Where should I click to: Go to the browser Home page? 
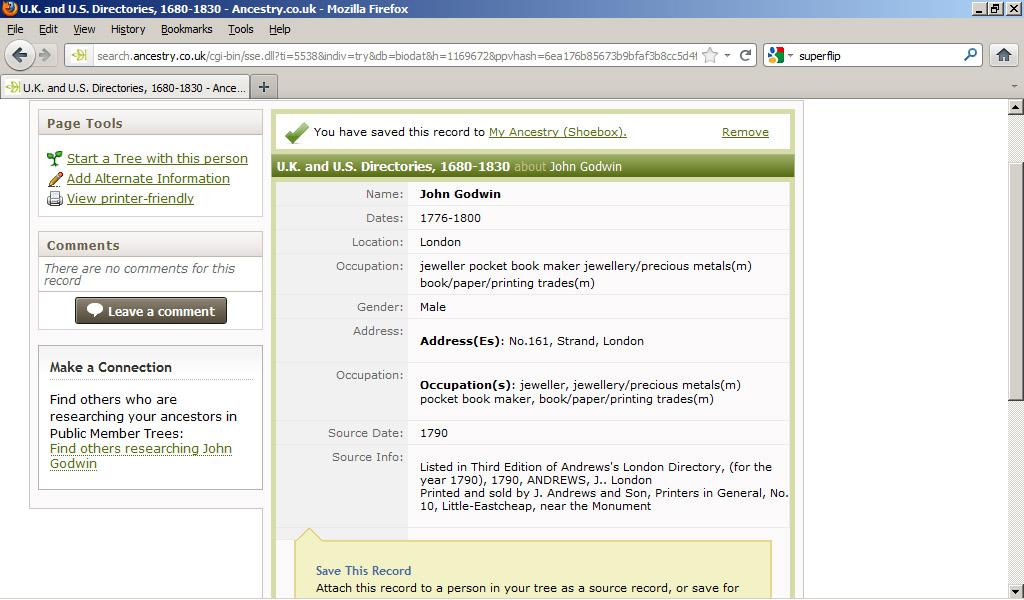pyautogui.click(x=1004, y=55)
